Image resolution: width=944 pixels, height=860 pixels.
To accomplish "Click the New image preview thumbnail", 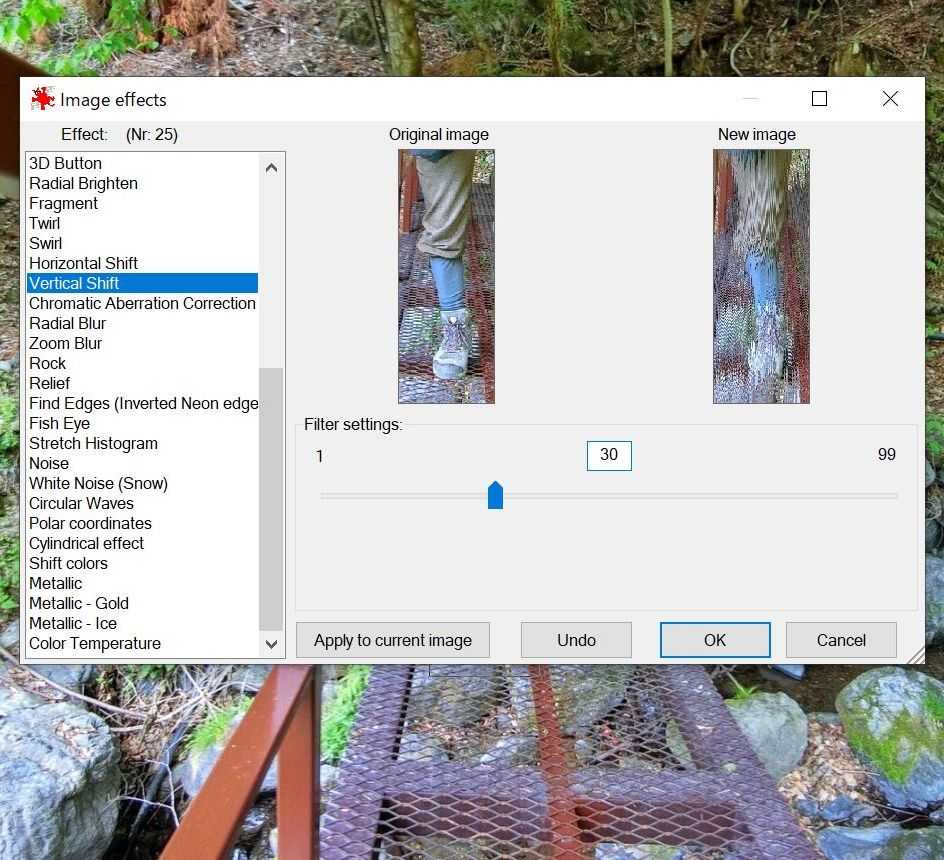I will tap(761, 276).
